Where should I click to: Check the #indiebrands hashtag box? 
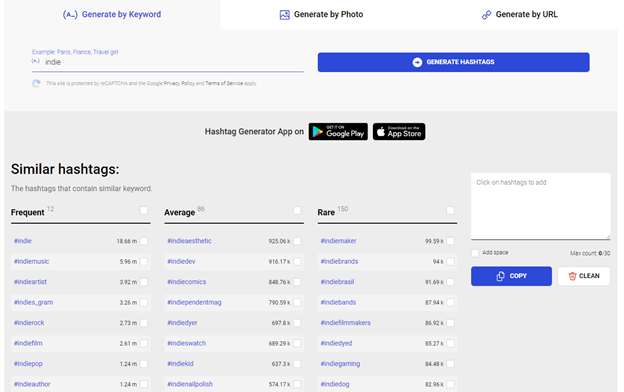450,261
